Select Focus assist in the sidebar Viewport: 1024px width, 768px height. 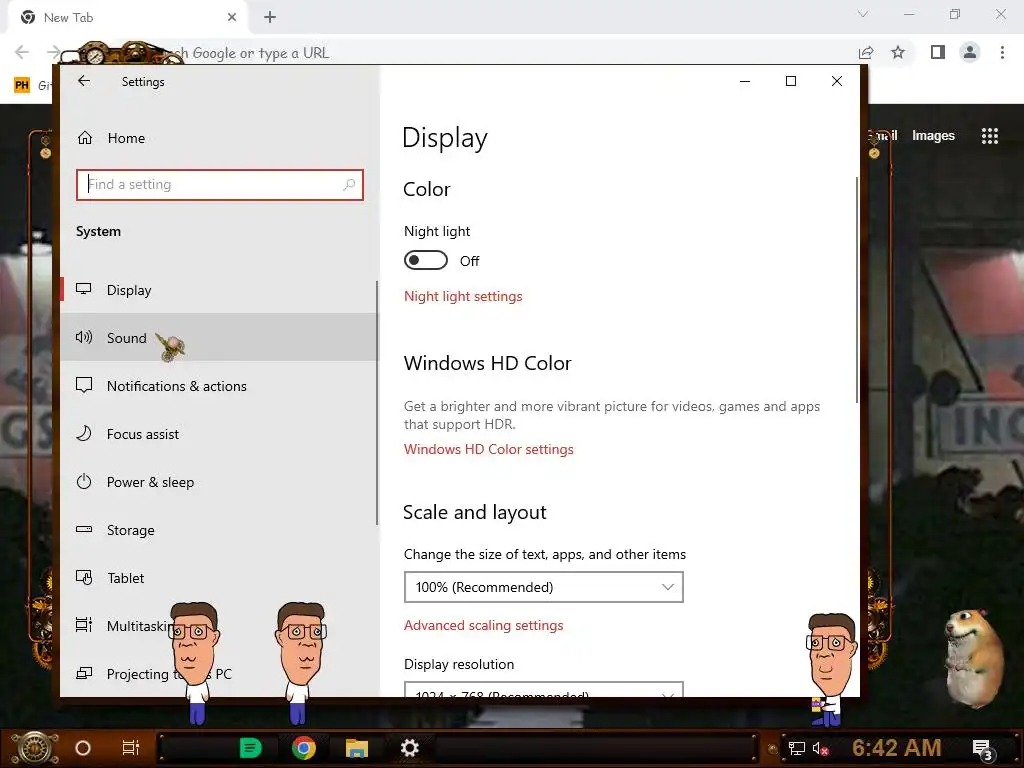pyautogui.click(x=219, y=434)
